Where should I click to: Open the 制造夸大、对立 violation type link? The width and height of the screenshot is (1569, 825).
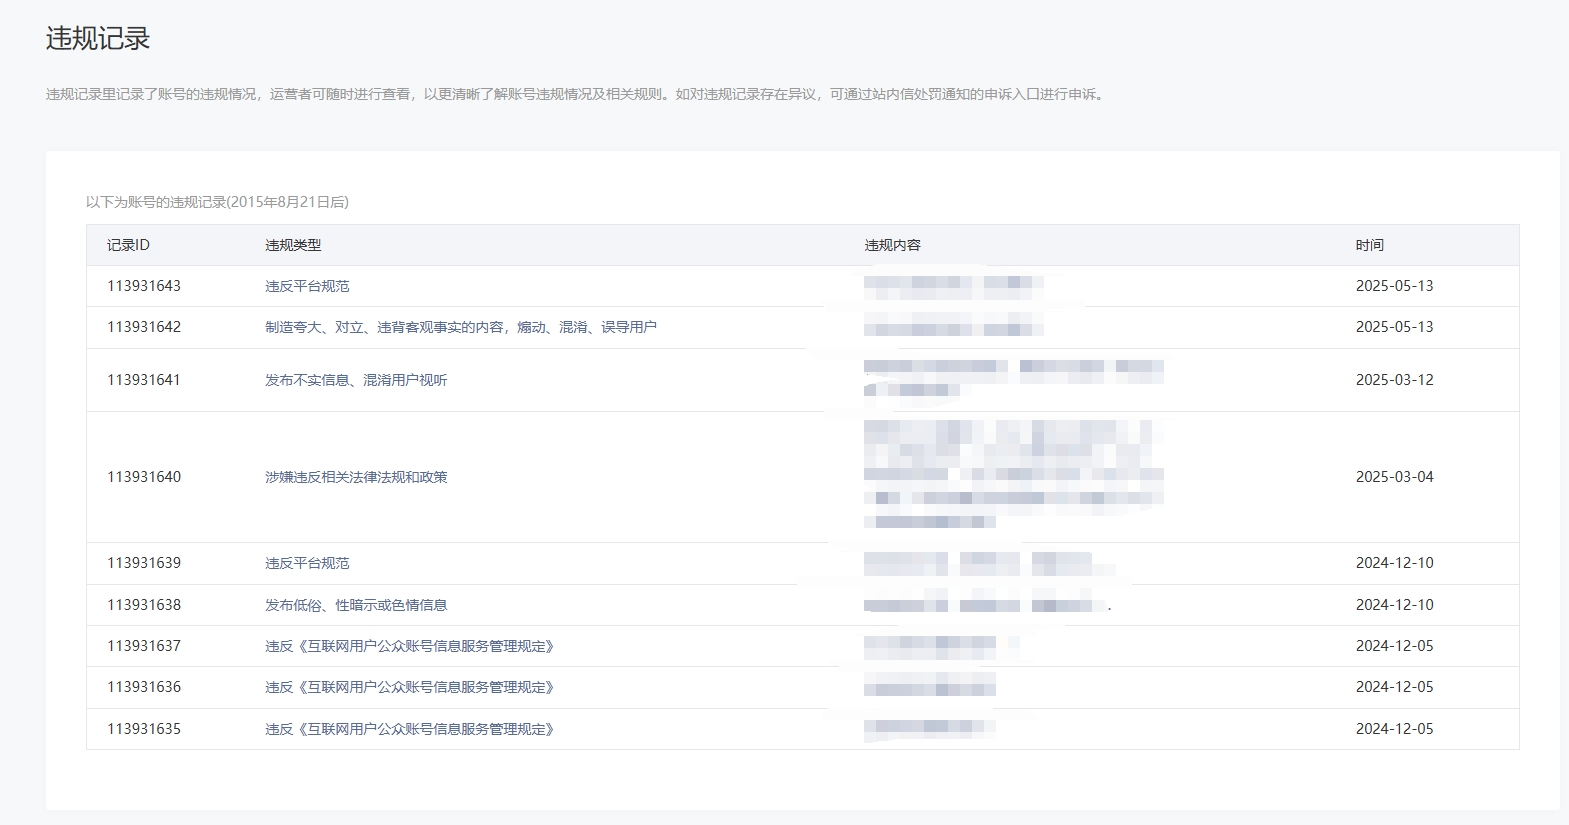click(460, 327)
